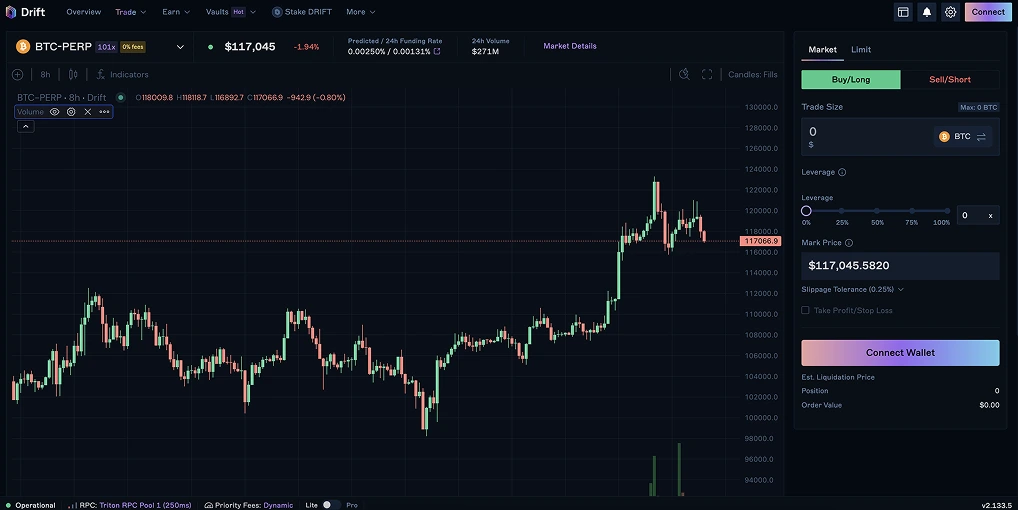The image size is (1018, 510).
Task: Click the add compare plus icon on chart toolbar
Action: click(x=18, y=75)
